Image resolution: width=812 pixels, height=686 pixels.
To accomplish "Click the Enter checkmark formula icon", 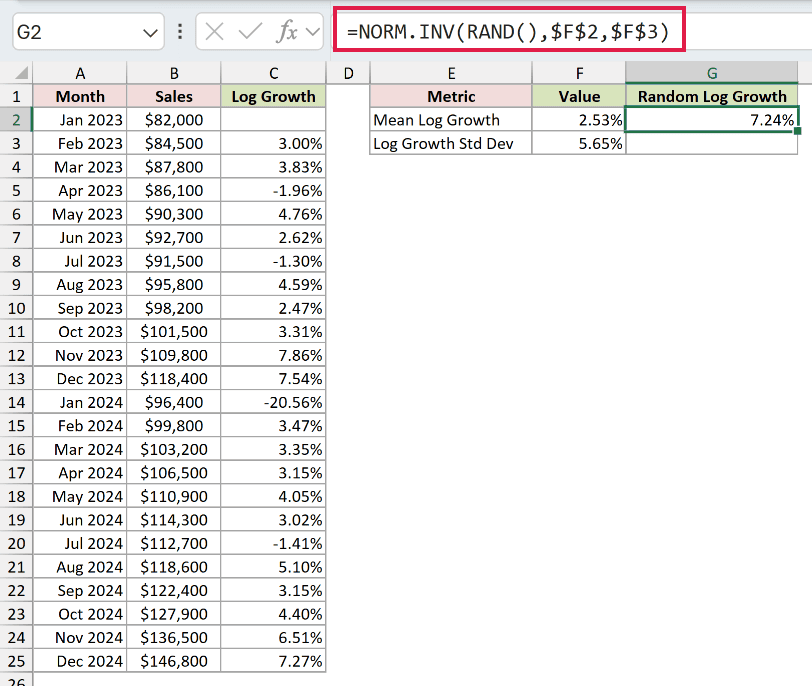I will coord(250,32).
